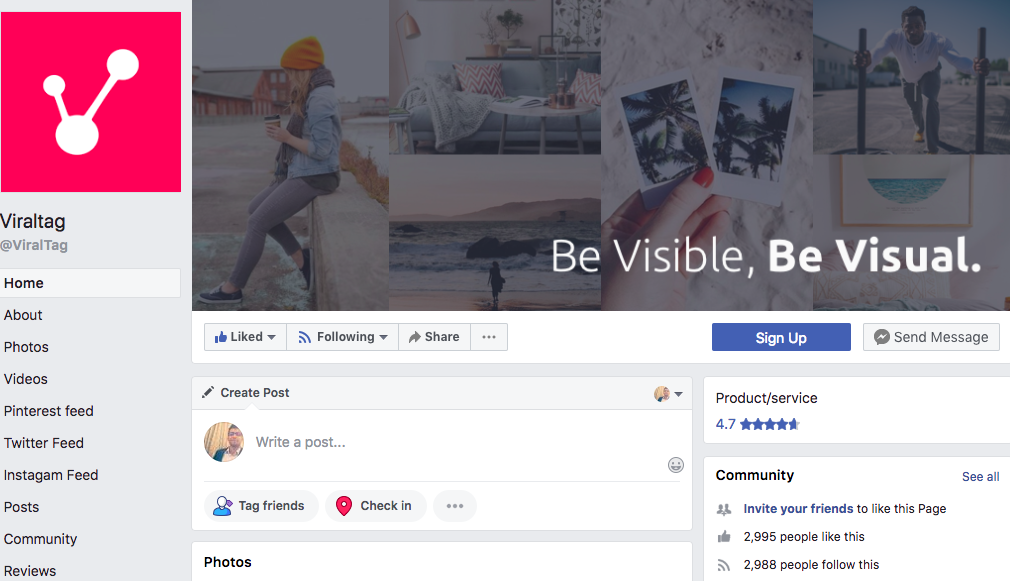Open the three-dots more options in post composer
This screenshot has height=581, width=1010.
pos(455,506)
